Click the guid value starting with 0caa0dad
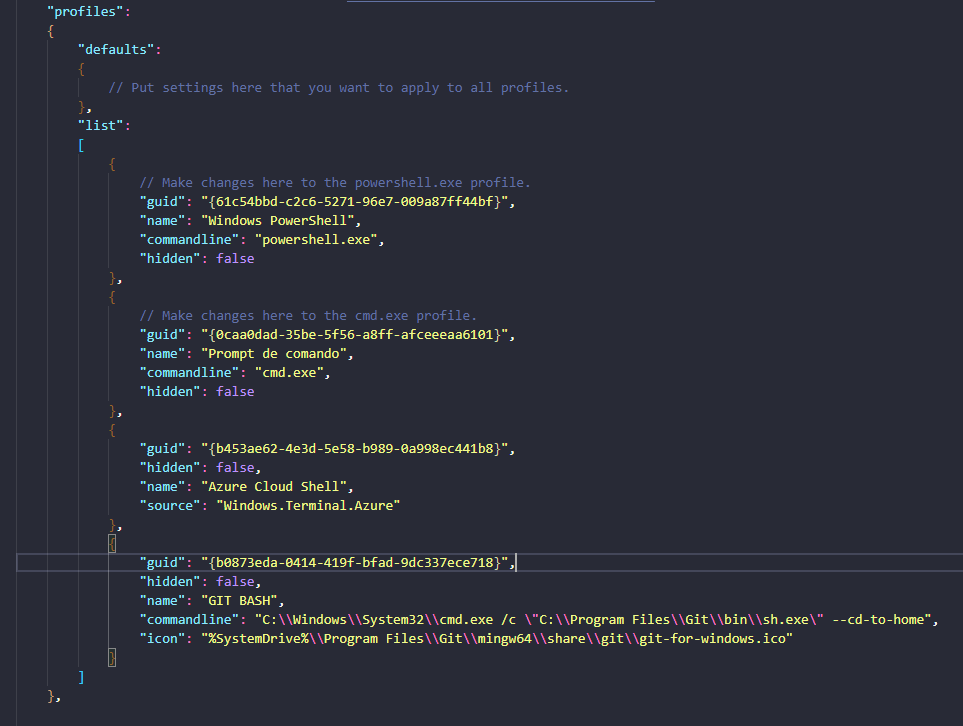Screen dimensions: 963x726 pos(354,335)
